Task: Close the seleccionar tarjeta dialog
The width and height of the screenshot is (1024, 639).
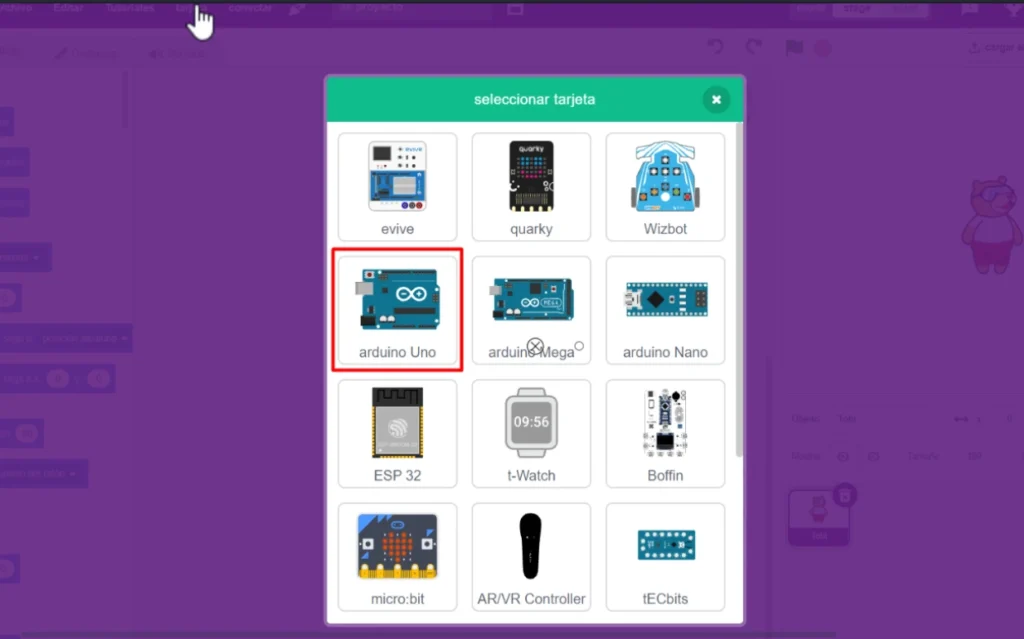Action: [715, 99]
